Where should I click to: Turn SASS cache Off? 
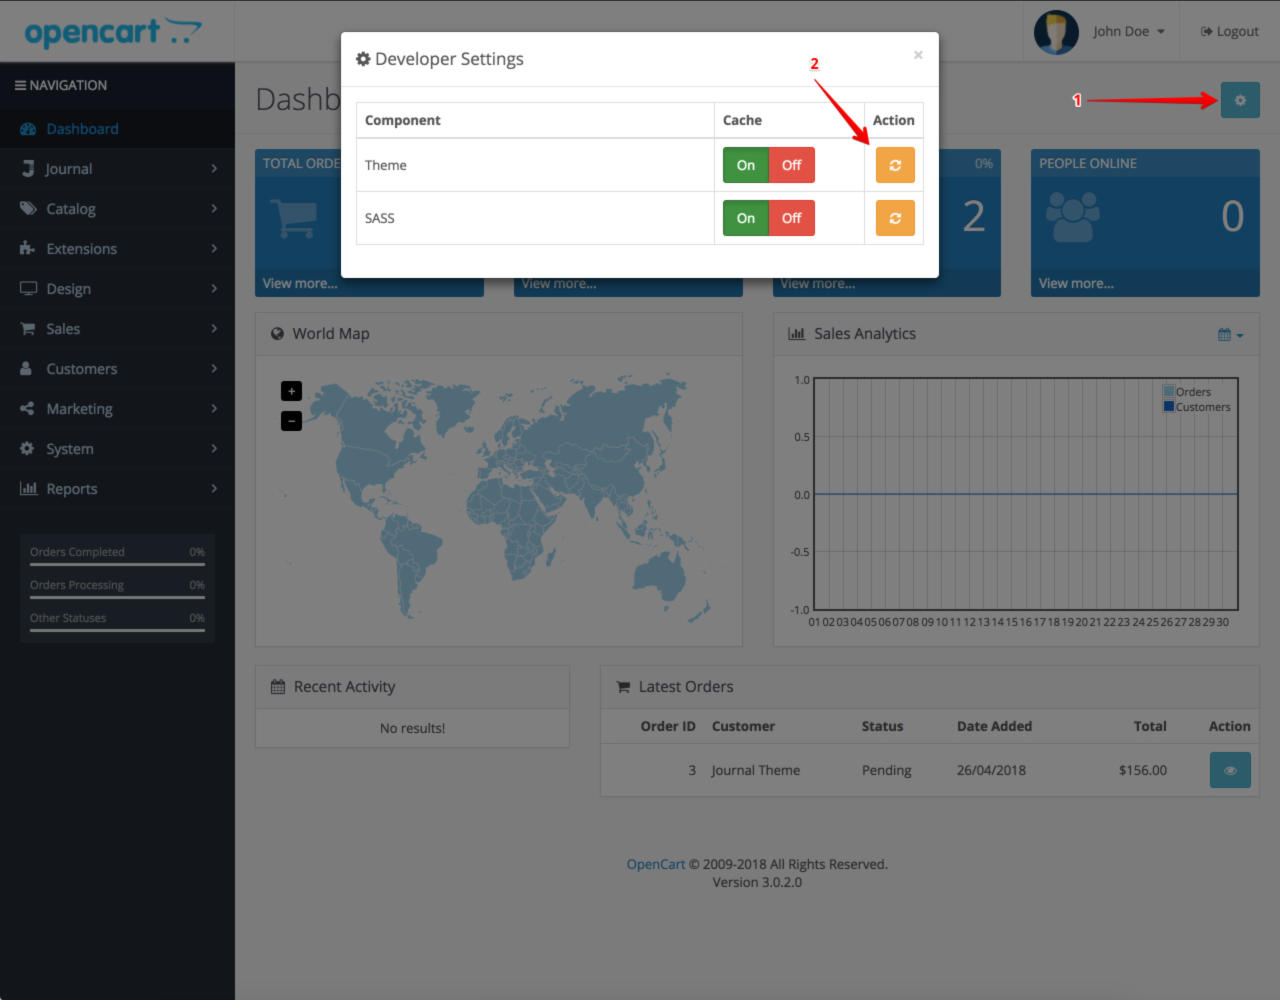pyautogui.click(x=792, y=218)
